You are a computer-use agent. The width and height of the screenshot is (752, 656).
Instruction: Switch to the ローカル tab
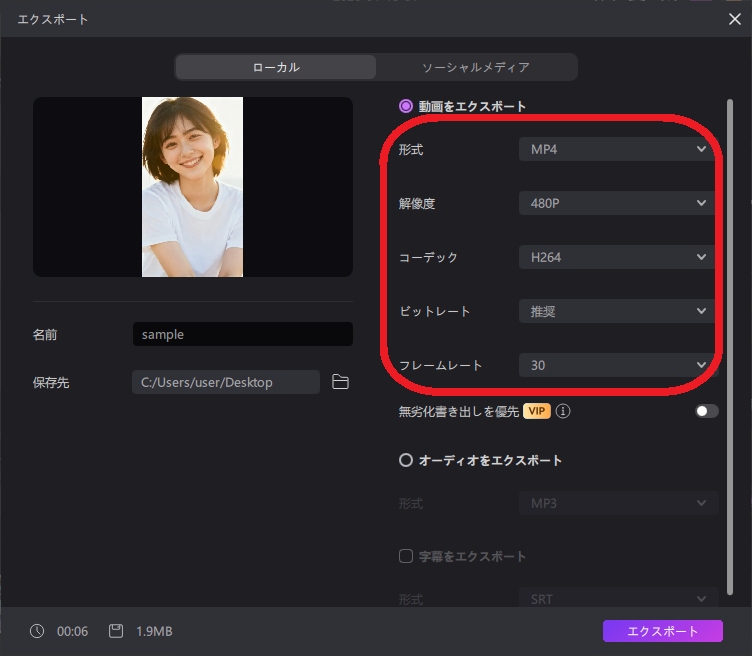[276, 67]
